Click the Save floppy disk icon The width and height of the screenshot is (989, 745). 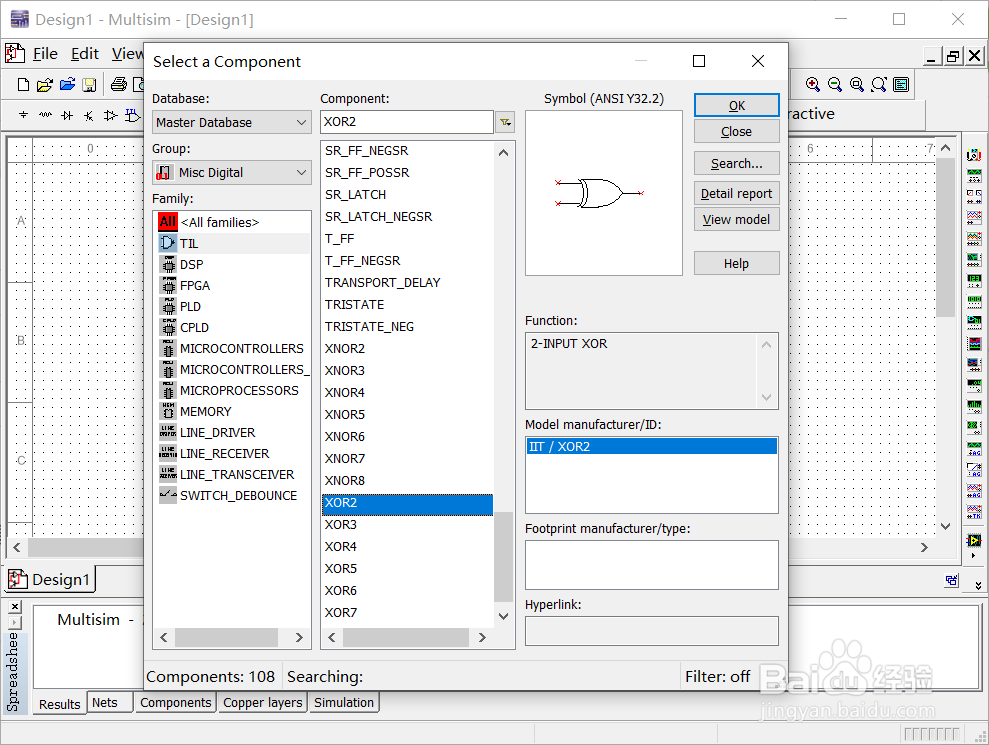pyautogui.click(x=90, y=85)
